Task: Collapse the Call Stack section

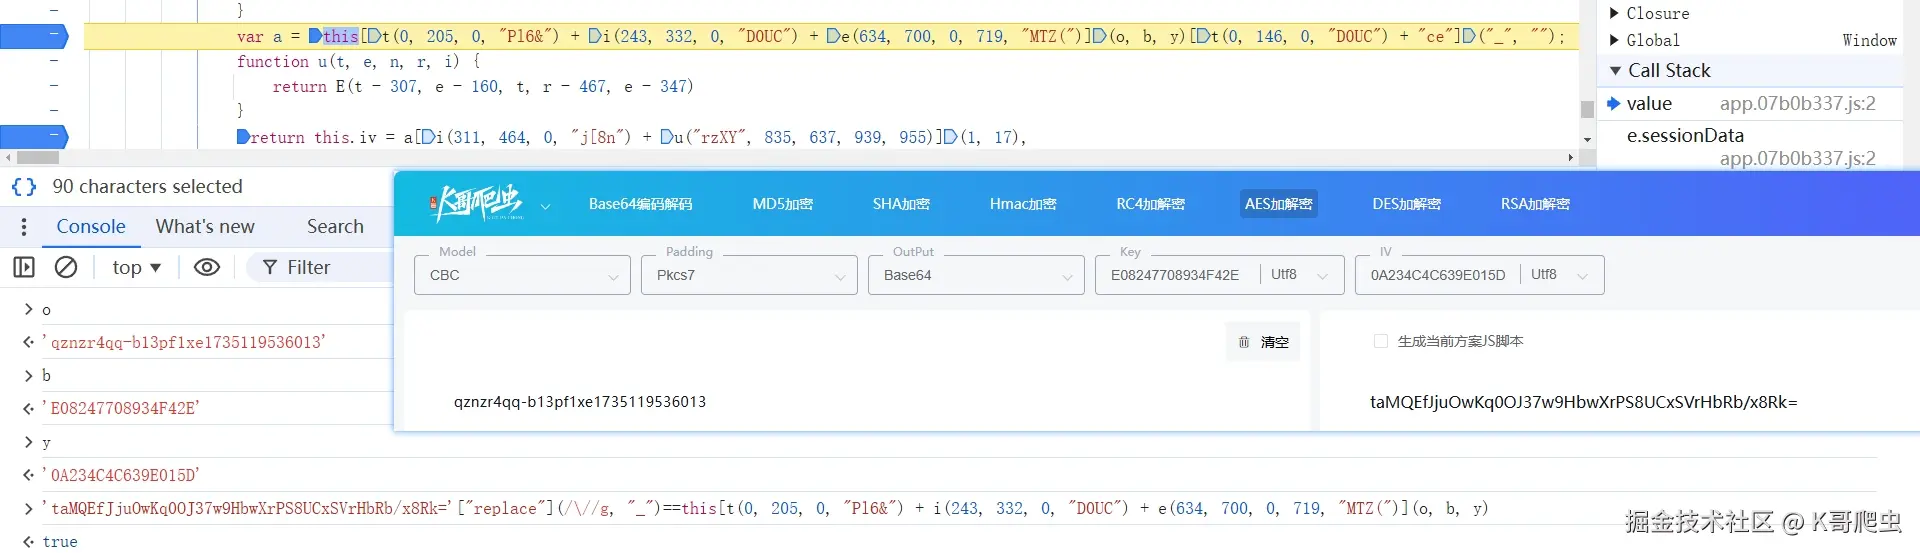Action: click(x=1615, y=71)
